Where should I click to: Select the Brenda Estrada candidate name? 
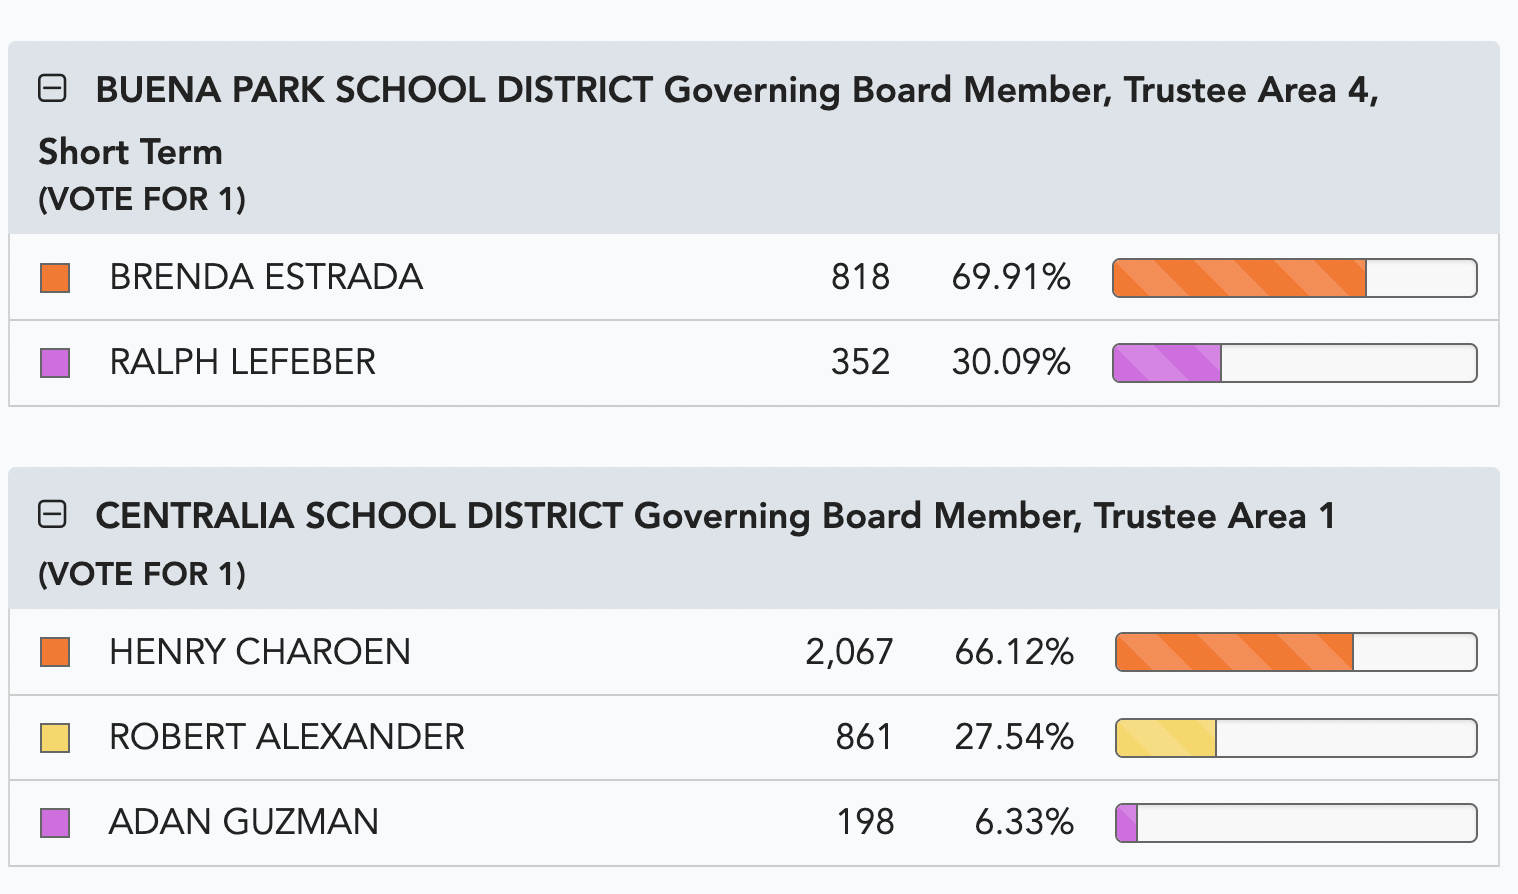pyautogui.click(x=266, y=277)
